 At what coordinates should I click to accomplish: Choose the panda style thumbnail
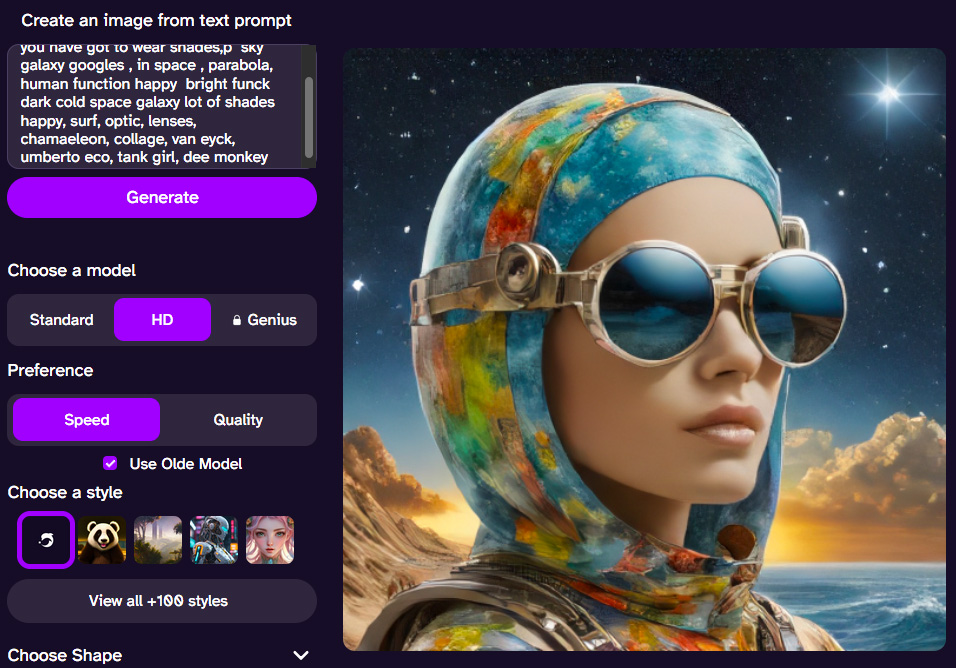coord(102,540)
